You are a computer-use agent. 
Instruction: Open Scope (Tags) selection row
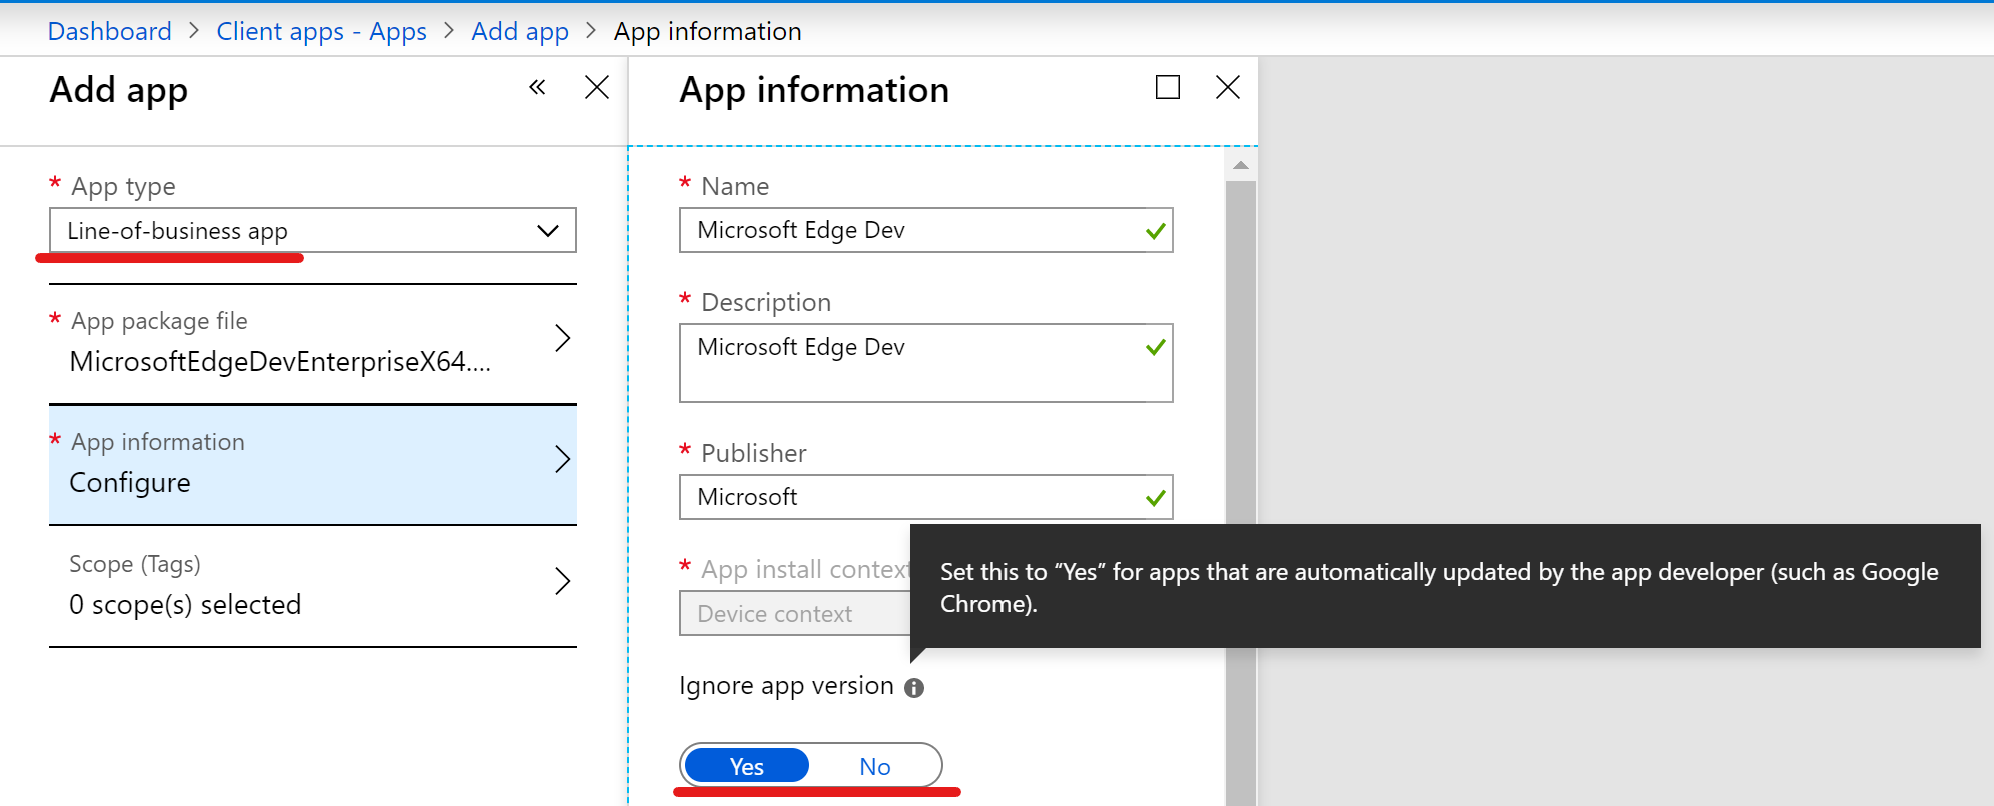click(x=313, y=586)
